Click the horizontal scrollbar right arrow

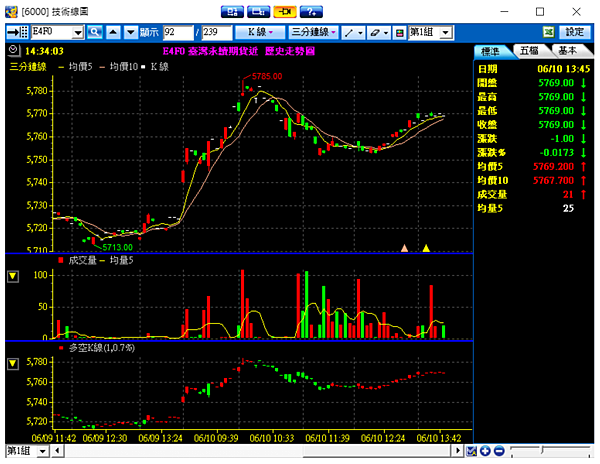coord(458,451)
